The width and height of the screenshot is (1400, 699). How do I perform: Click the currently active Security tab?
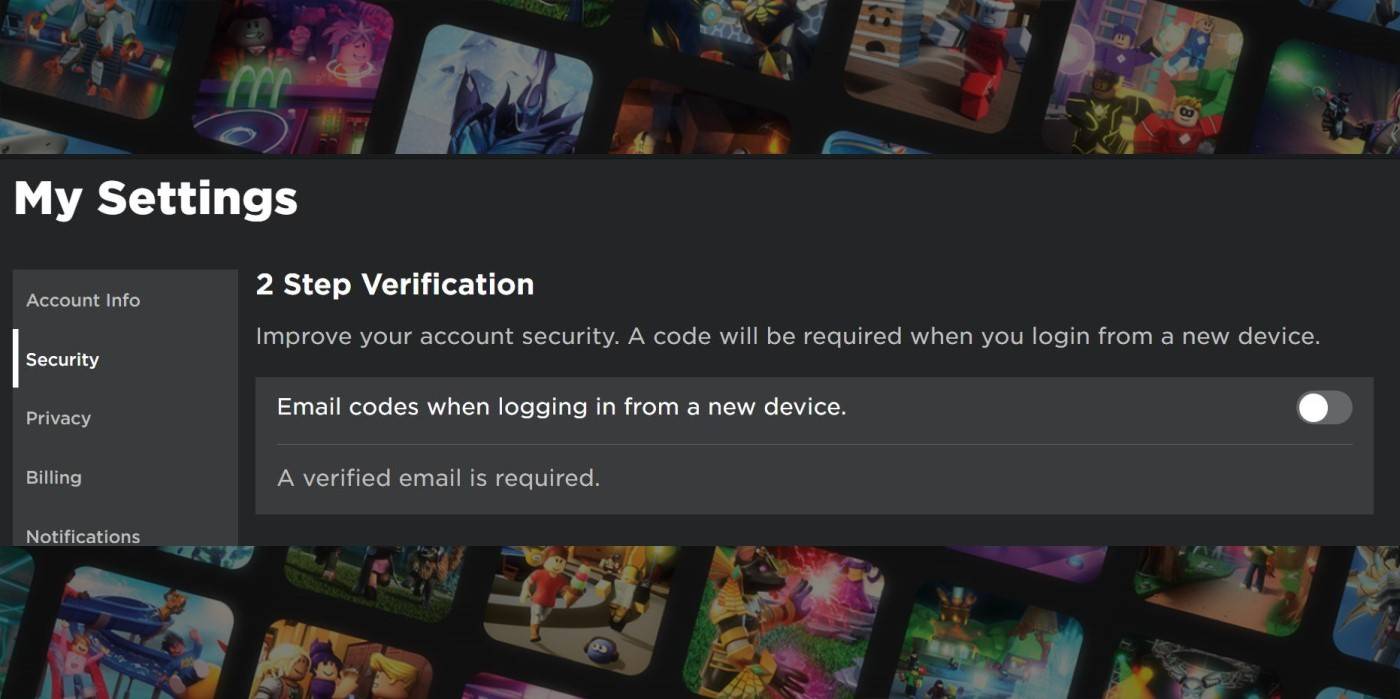point(62,359)
